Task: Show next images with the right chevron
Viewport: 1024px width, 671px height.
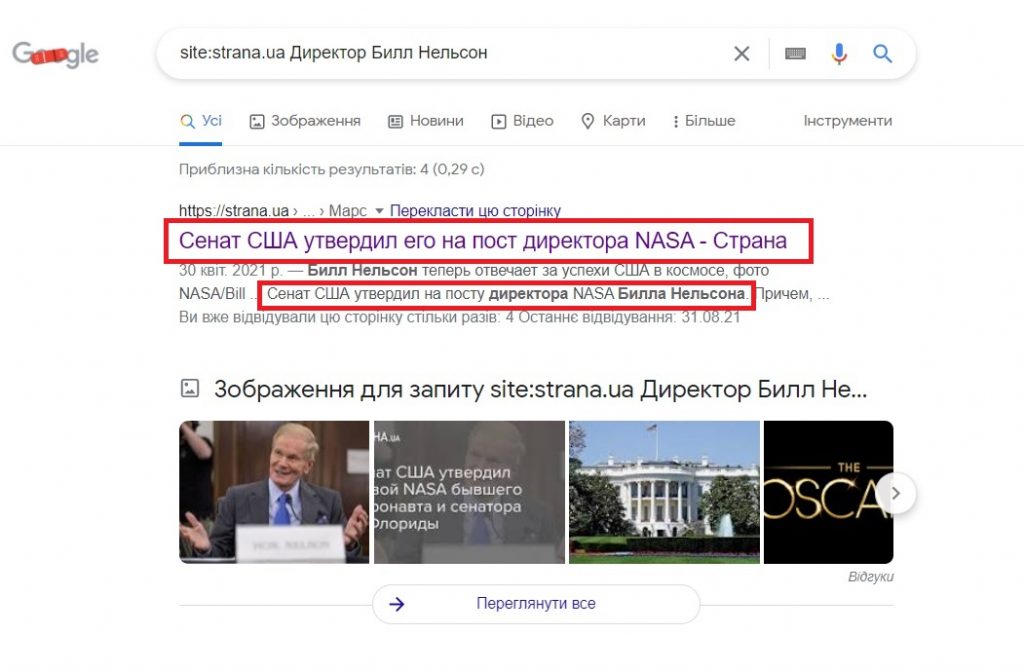Action: (x=895, y=493)
